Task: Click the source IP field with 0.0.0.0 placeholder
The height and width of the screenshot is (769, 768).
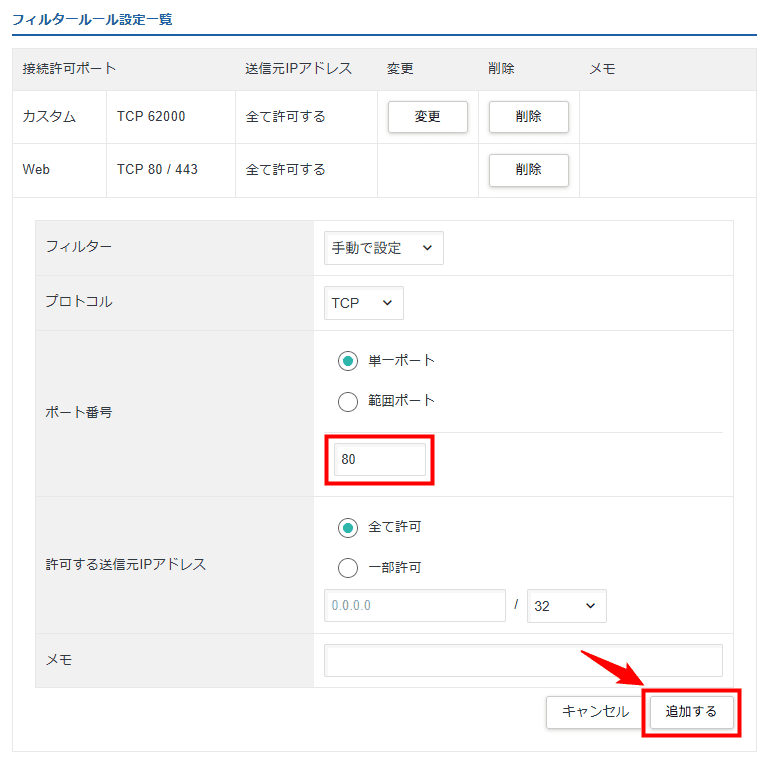Action: pos(414,606)
